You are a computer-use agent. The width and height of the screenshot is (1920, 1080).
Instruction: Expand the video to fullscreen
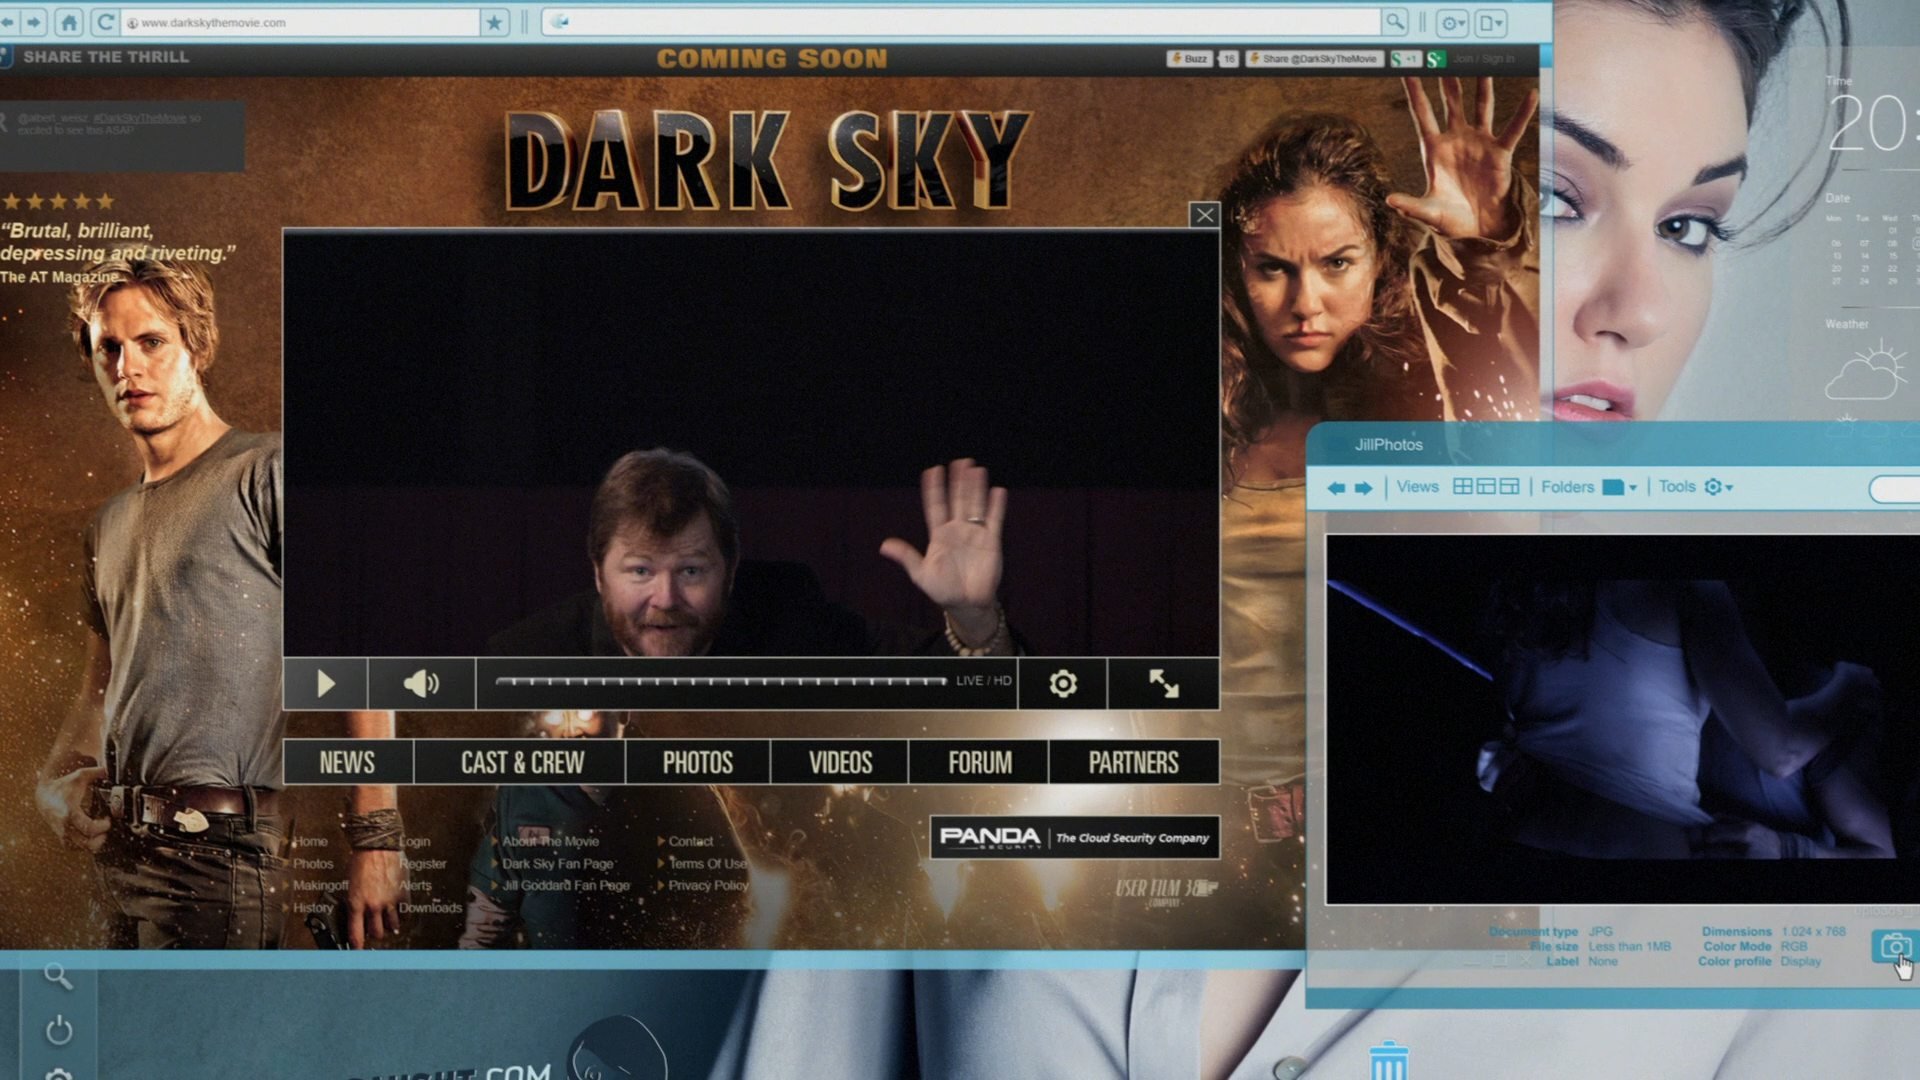(x=1163, y=683)
